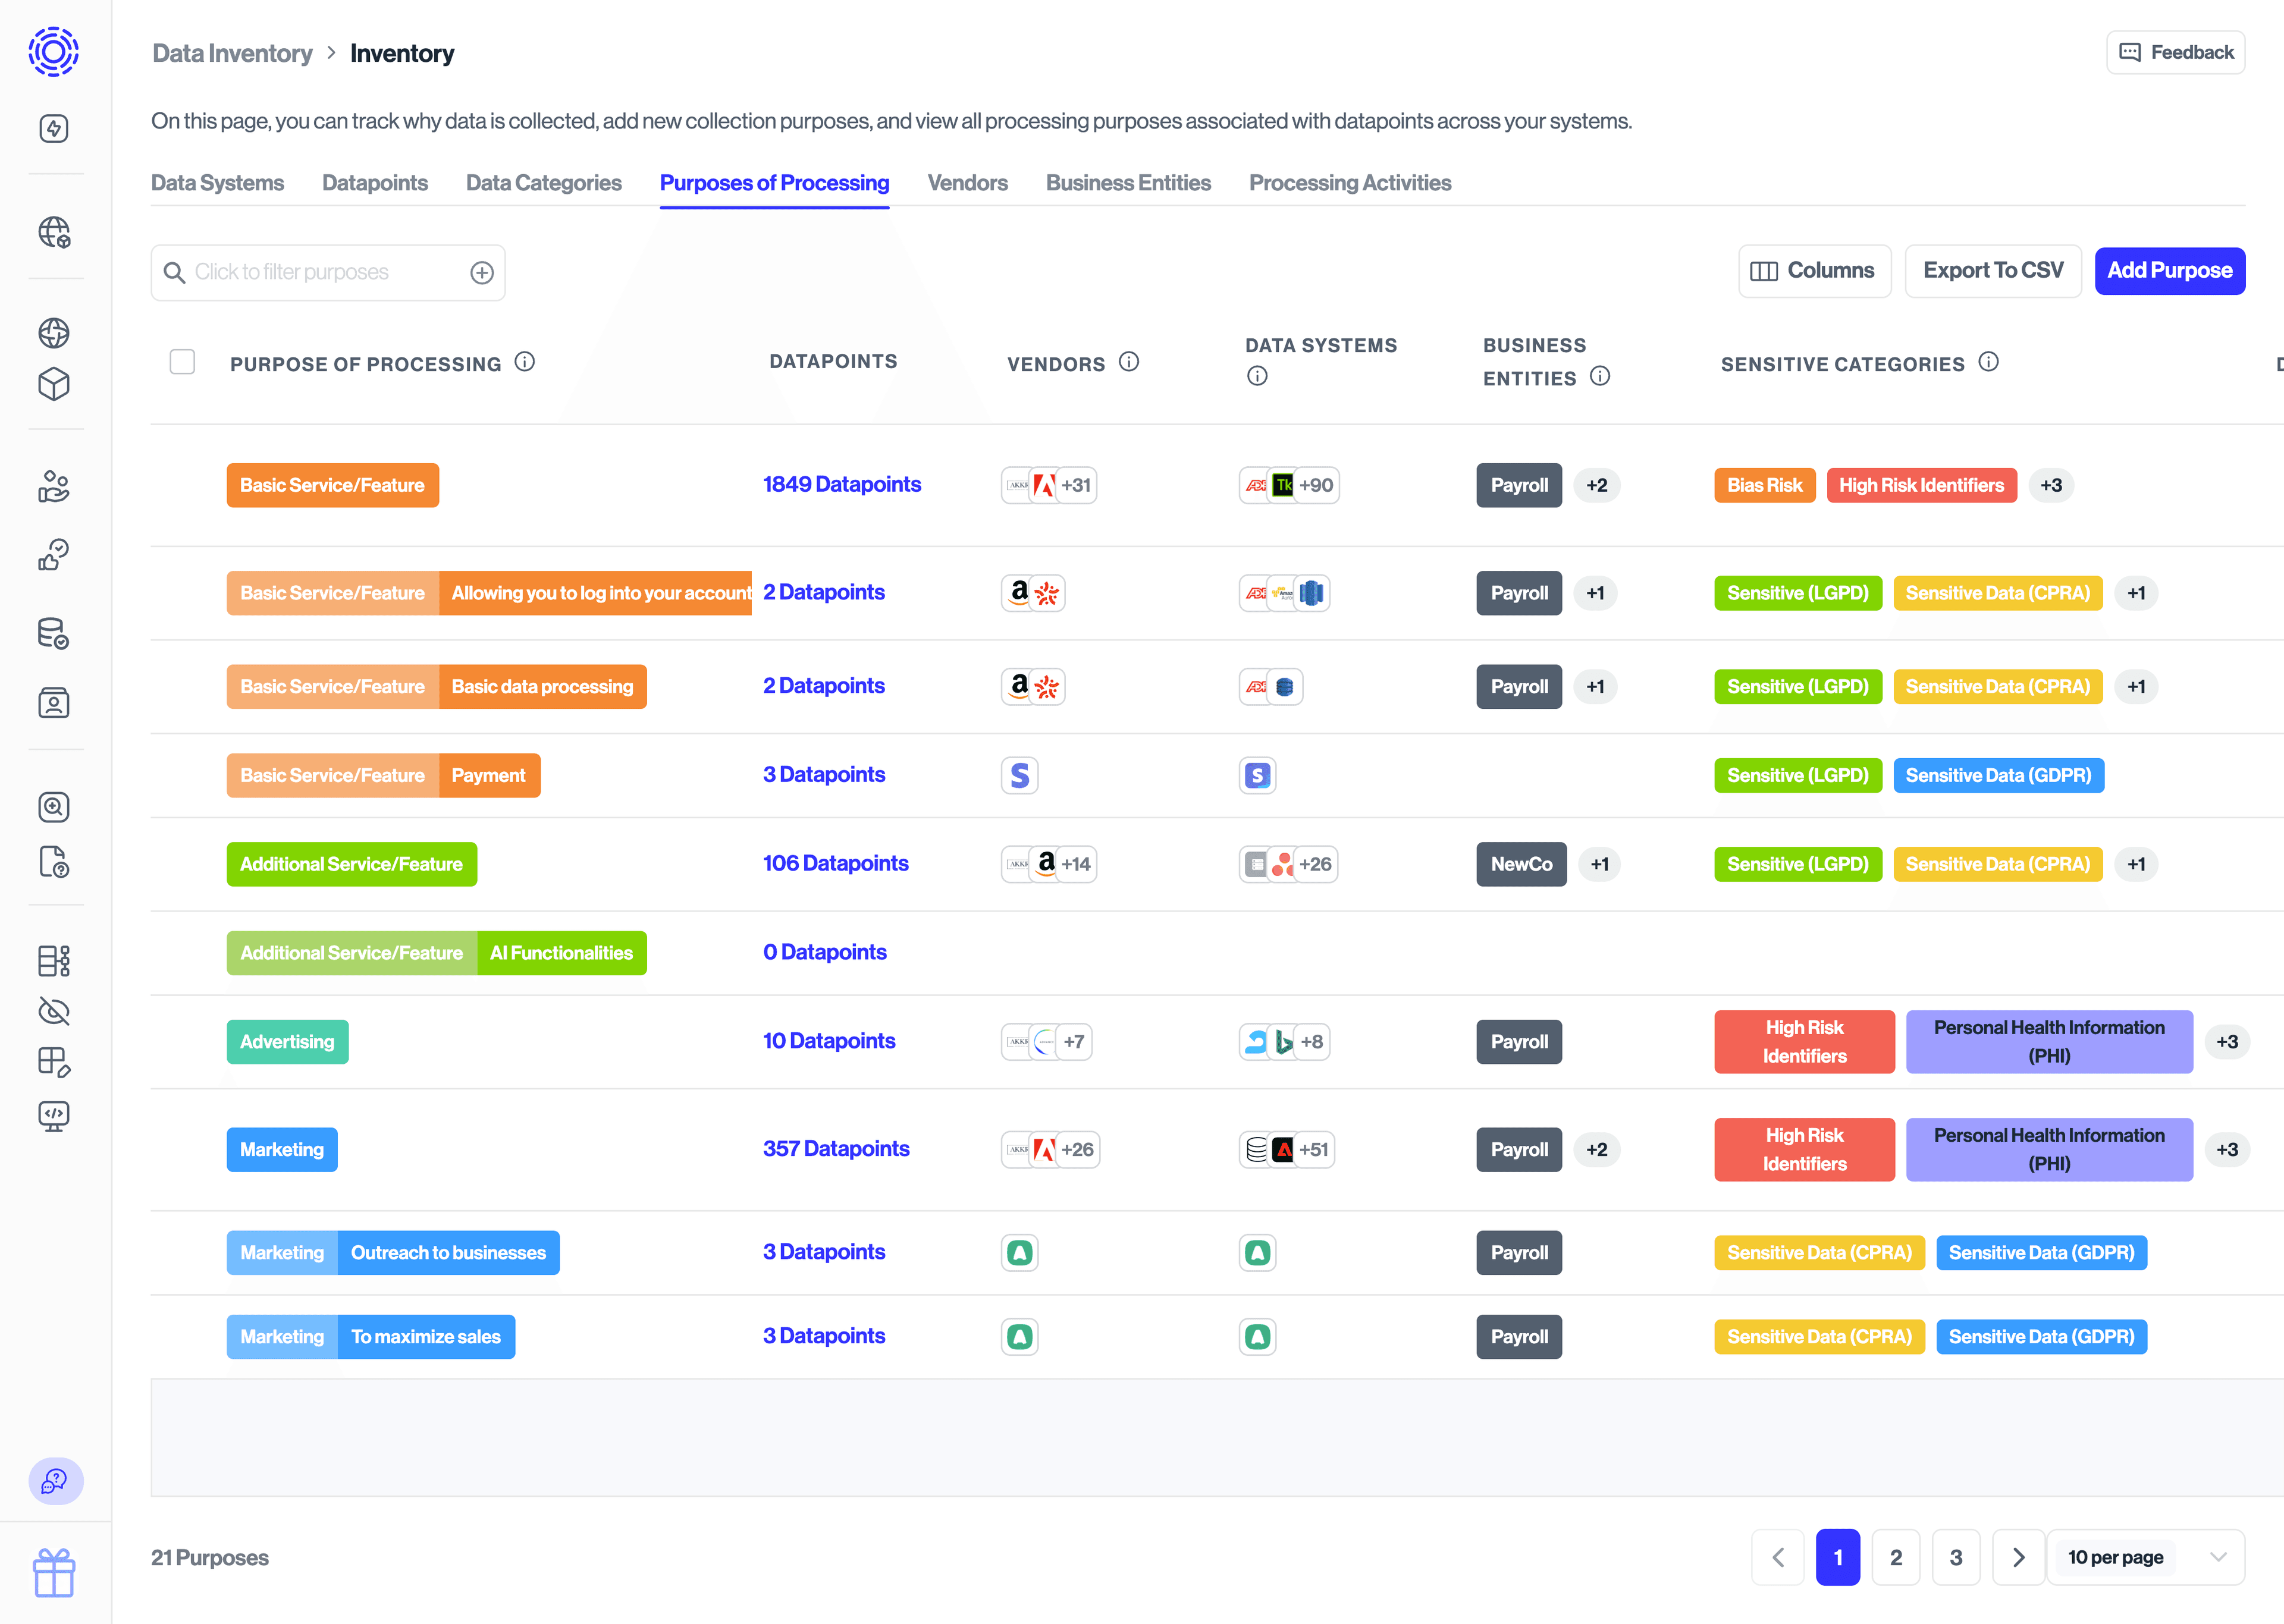Open the 1849 Datapoints link
This screenshot has width=2284, height=1624.
(841, 484)
